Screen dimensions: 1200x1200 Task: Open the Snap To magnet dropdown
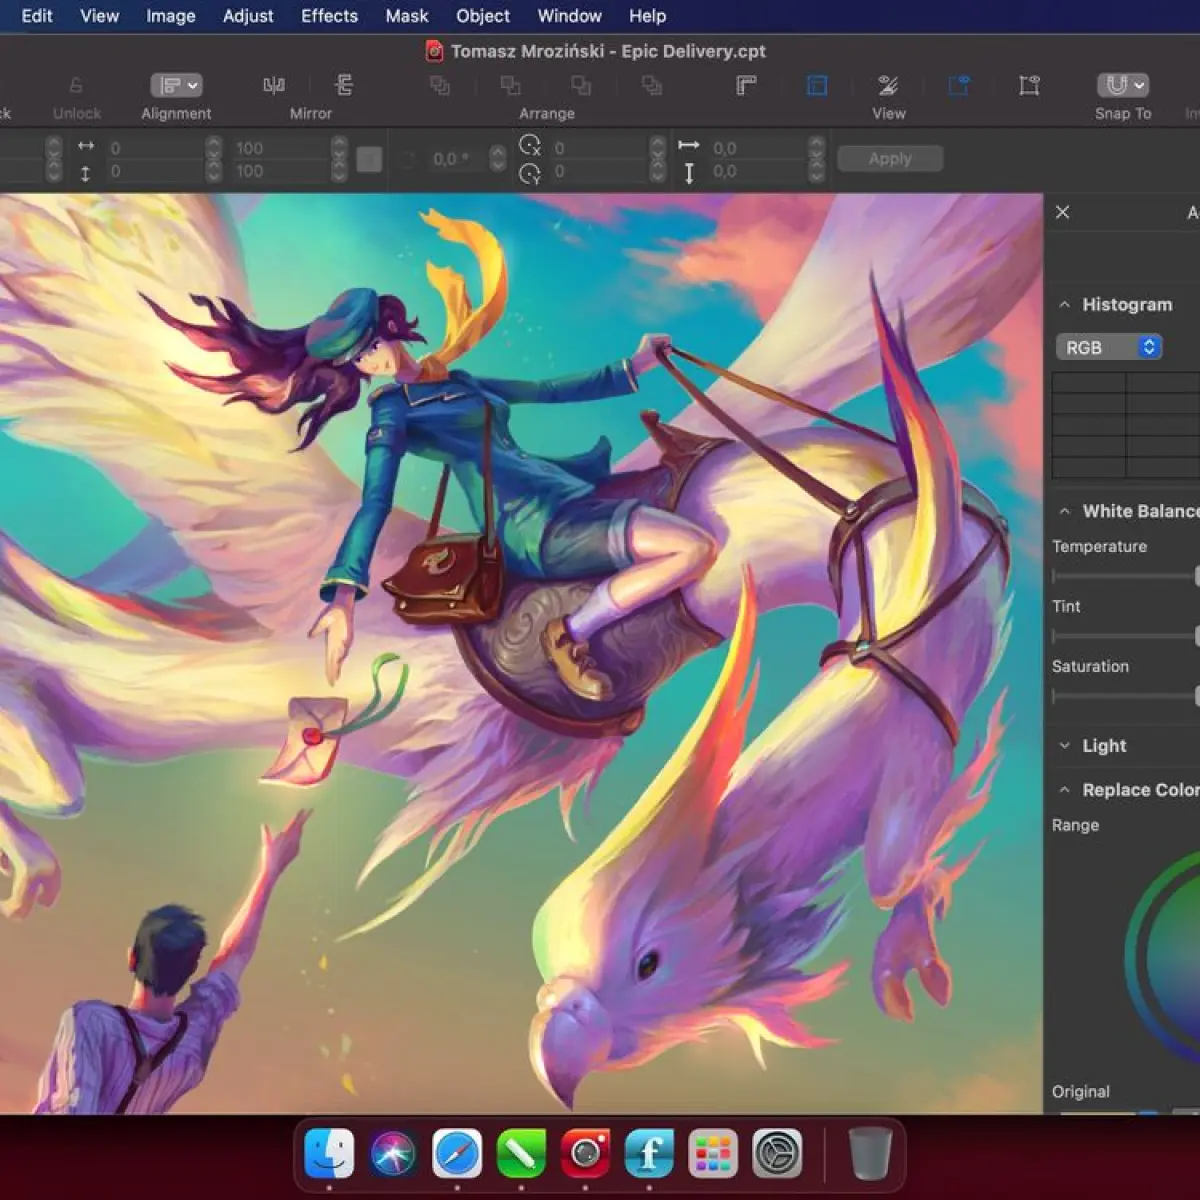[1123, 85]
